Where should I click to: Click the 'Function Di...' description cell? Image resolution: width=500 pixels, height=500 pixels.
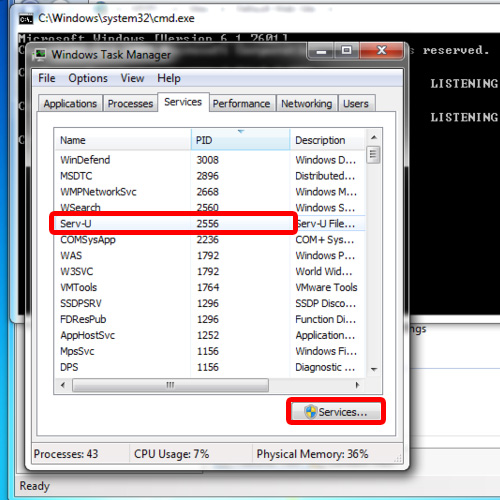(326, 319)
